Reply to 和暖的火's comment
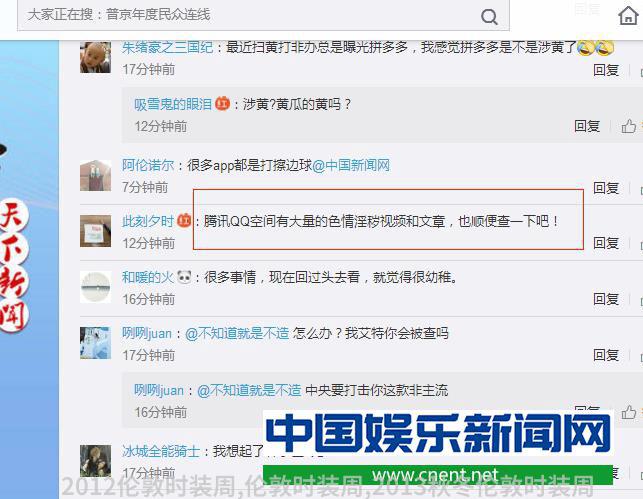 606,298
